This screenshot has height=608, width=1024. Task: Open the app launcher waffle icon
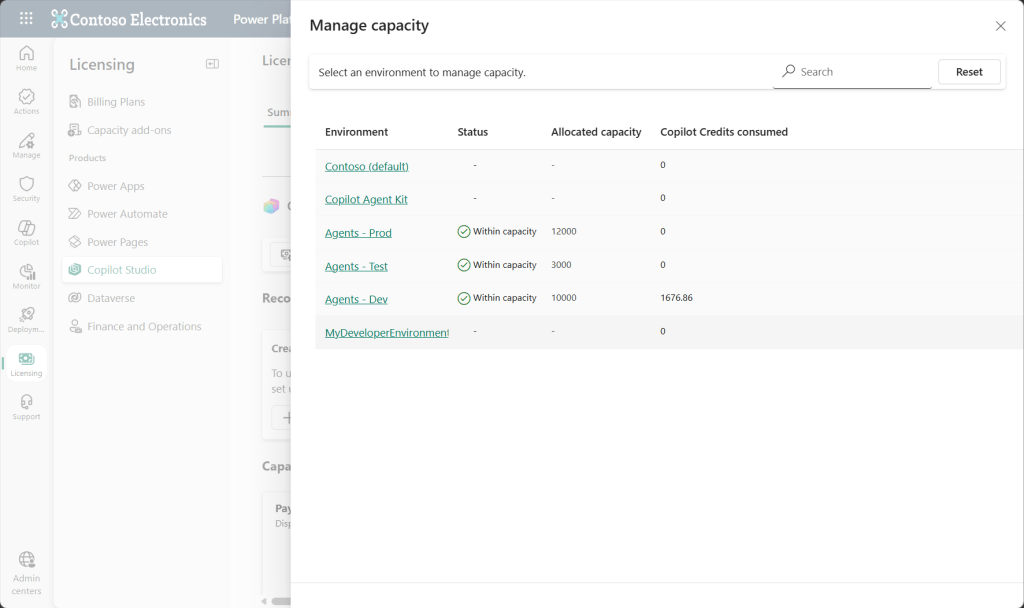(x=26, y=18)
